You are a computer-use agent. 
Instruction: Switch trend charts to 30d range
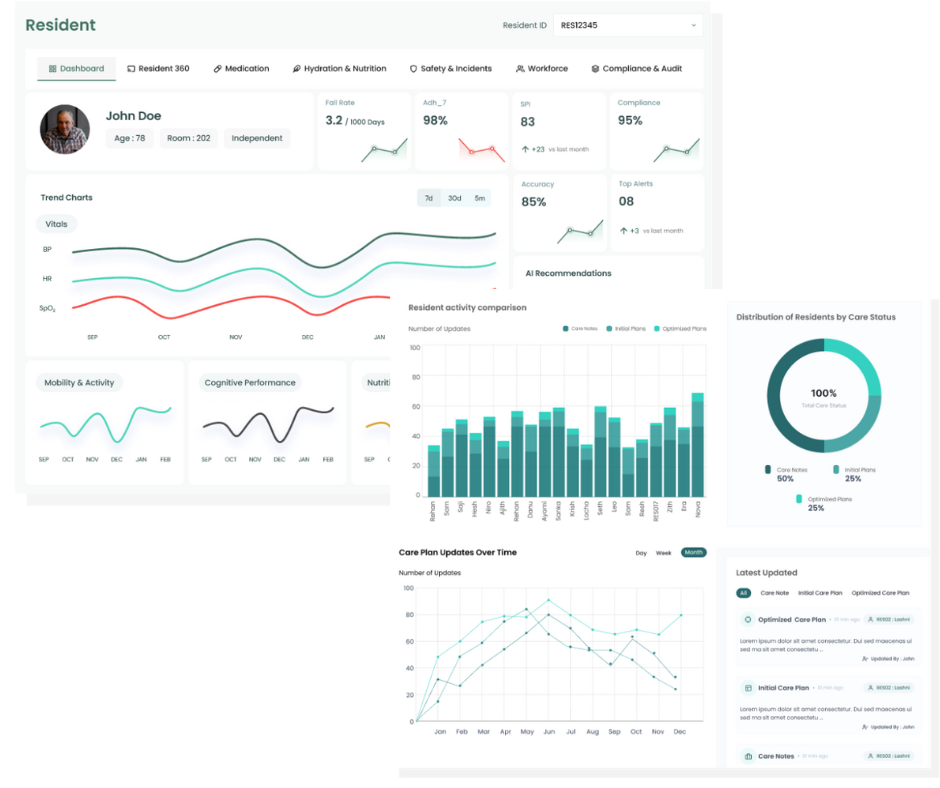454,198
